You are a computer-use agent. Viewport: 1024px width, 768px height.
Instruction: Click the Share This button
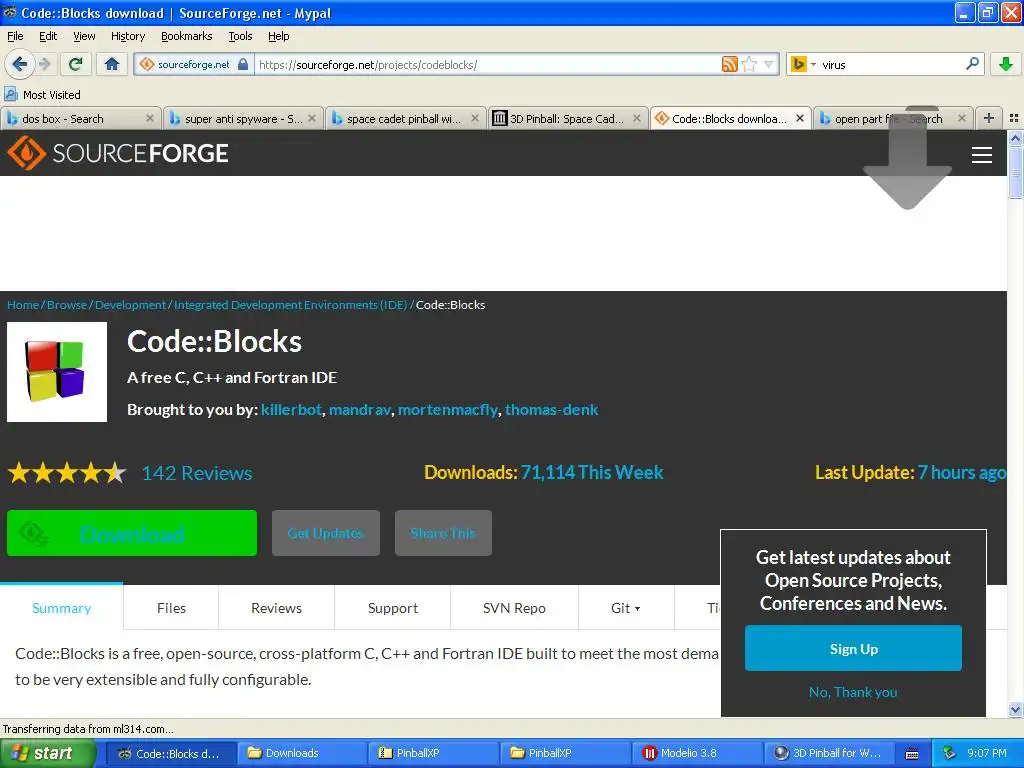[443, 533]
